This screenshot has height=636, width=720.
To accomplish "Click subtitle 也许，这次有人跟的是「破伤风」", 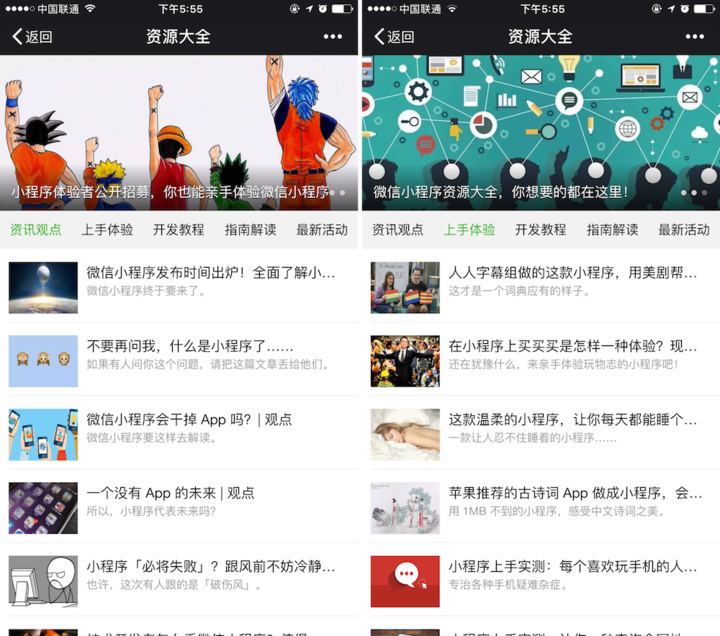I will [174, 585].
